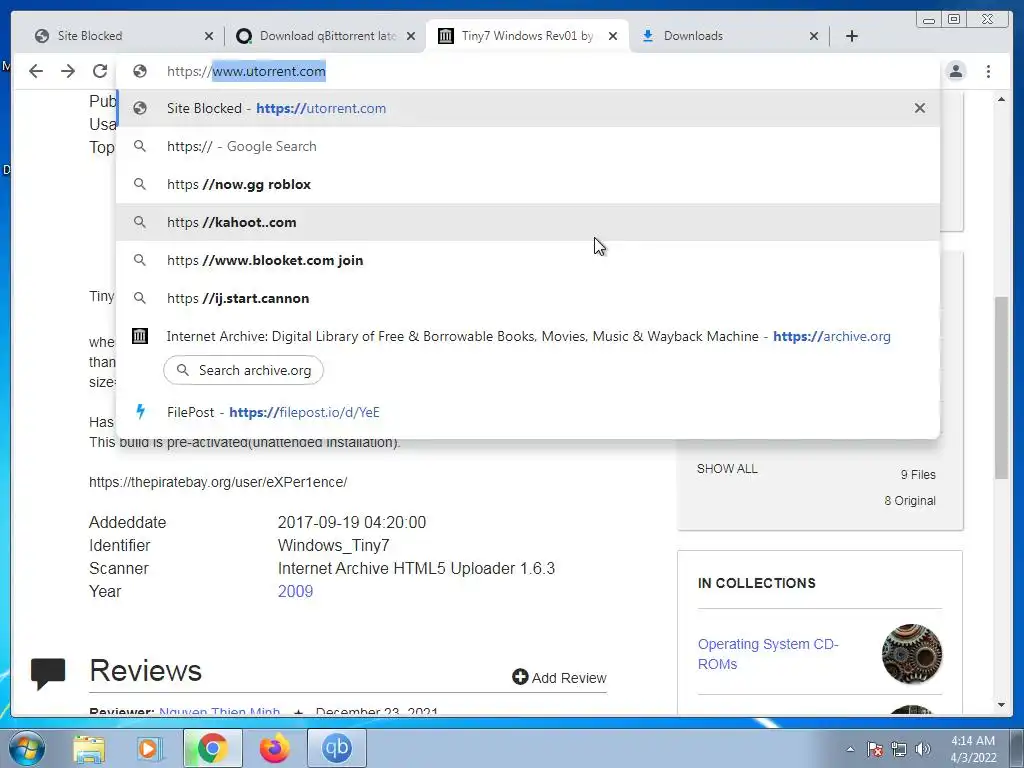Viewport: 1024px width, 768px height.
Task: Click the page scrollbar up arrow
Action: click(x=1001, y=99)
